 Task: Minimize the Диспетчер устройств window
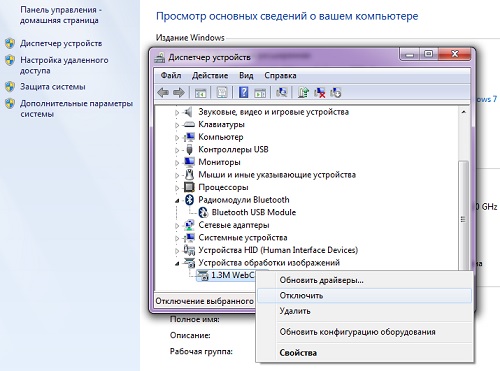(x=410, y=54)
